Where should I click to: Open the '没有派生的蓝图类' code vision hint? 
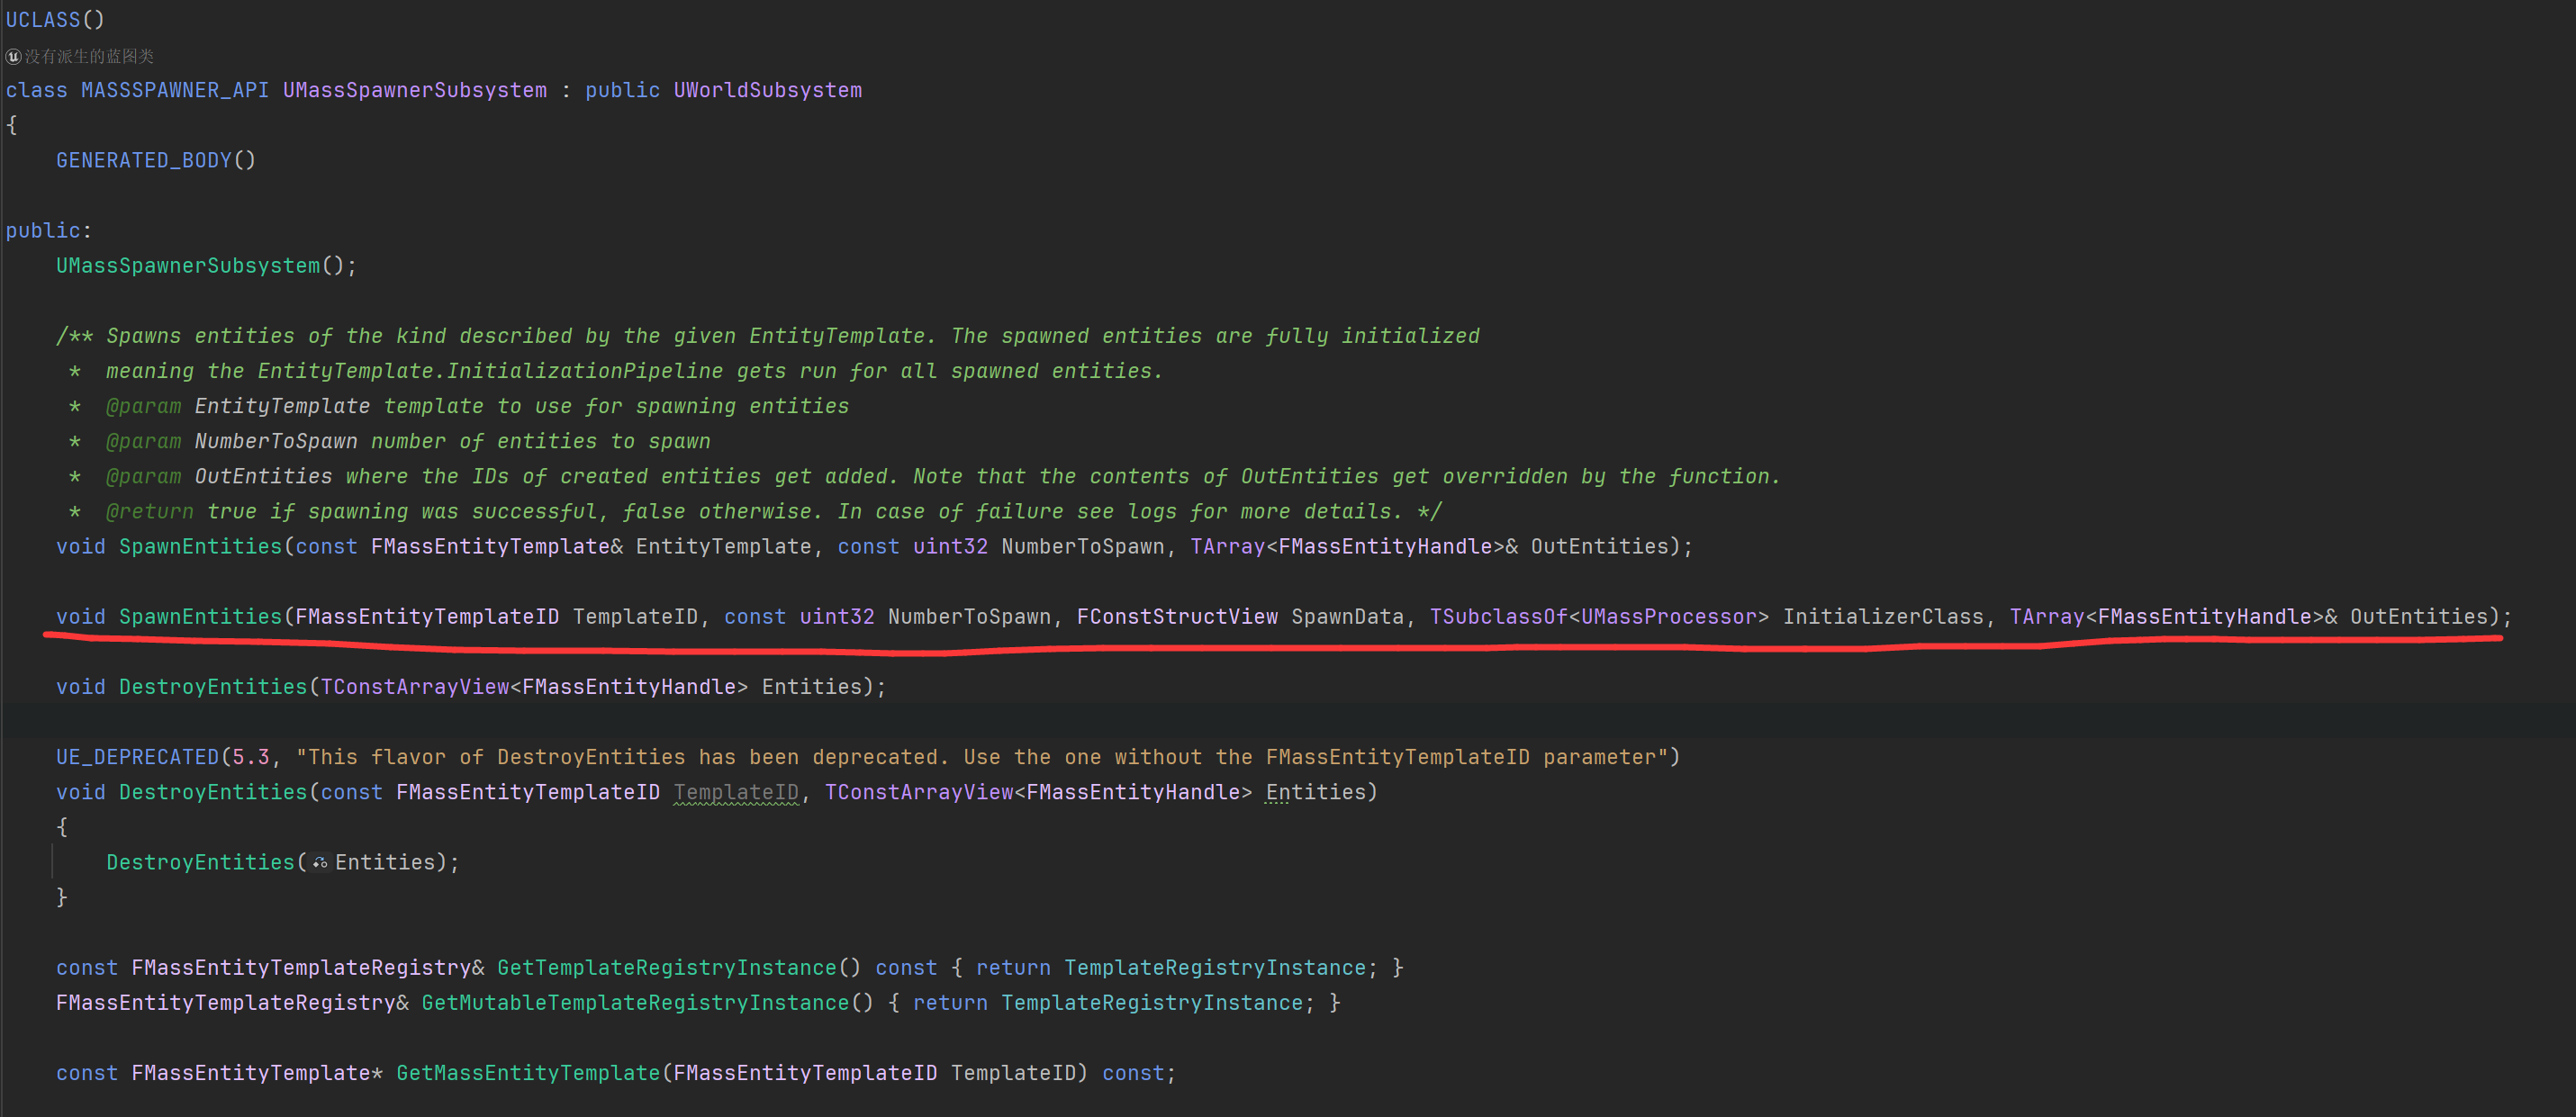[89, 57]
